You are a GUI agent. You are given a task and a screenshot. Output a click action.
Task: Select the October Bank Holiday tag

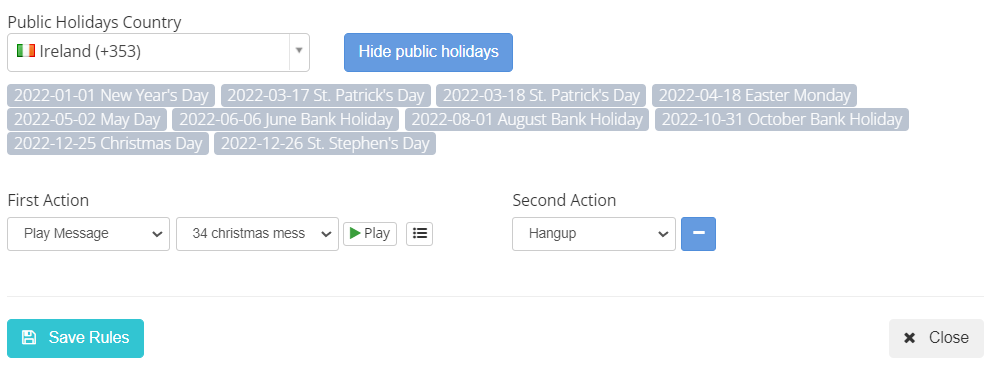[782, 119]
